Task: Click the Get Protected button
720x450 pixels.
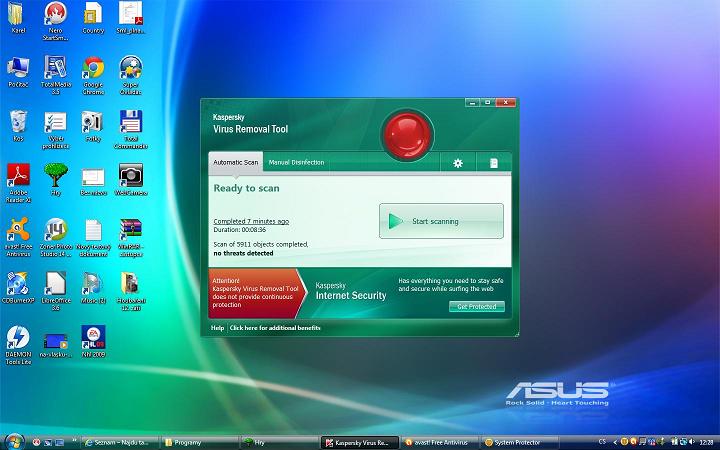Action: [x=477, y=306]
